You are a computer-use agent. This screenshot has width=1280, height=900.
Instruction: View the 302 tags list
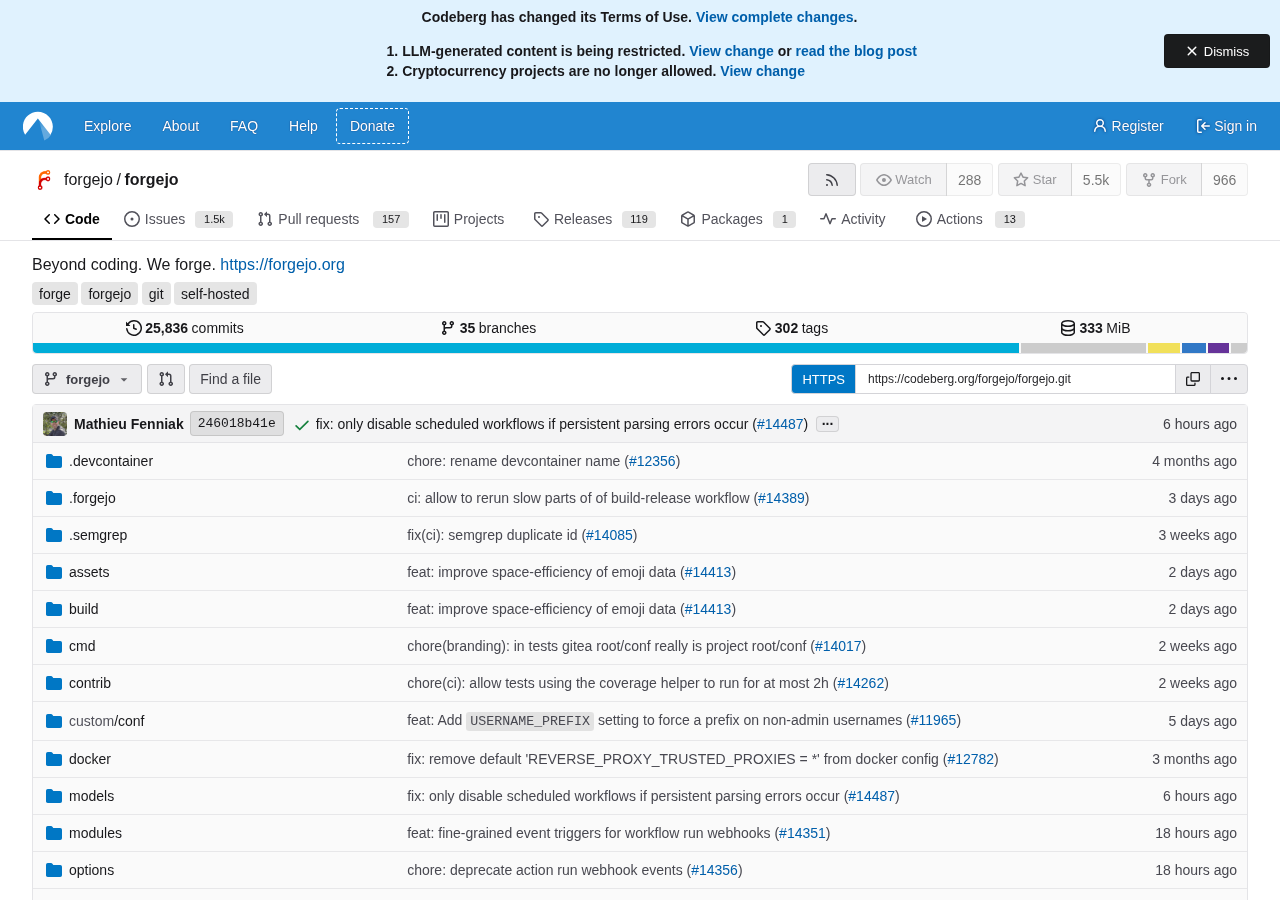791,328
